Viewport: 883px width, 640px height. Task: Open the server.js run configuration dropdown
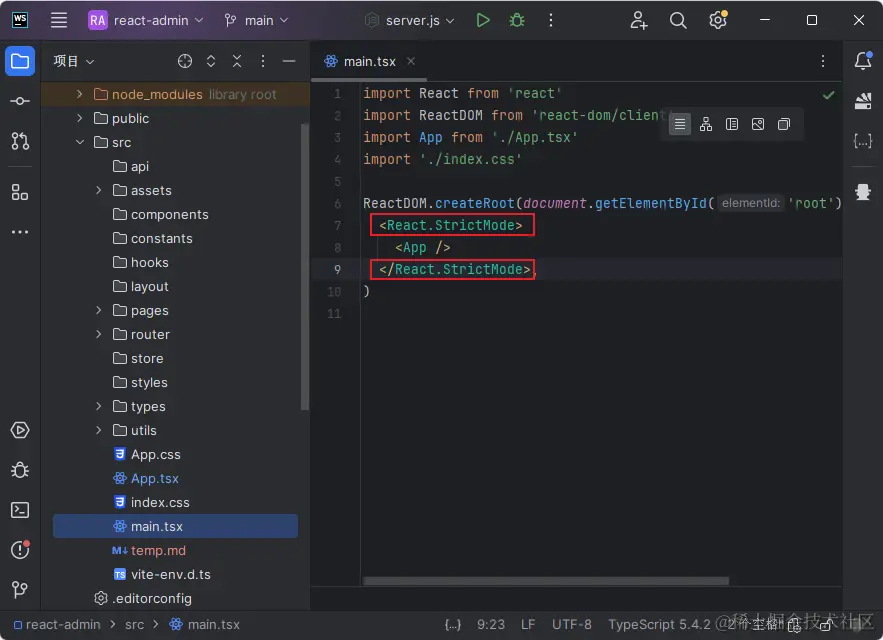409,20
